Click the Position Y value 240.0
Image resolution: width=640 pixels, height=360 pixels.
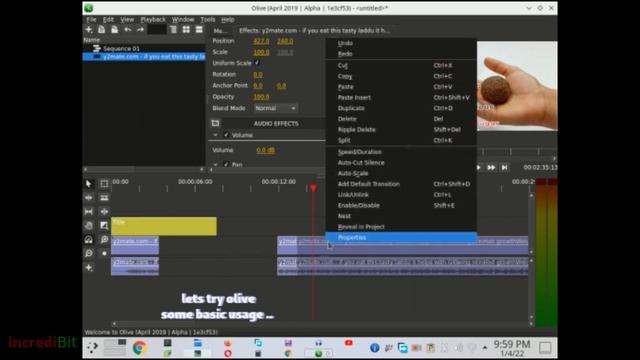tap(285, 41)
